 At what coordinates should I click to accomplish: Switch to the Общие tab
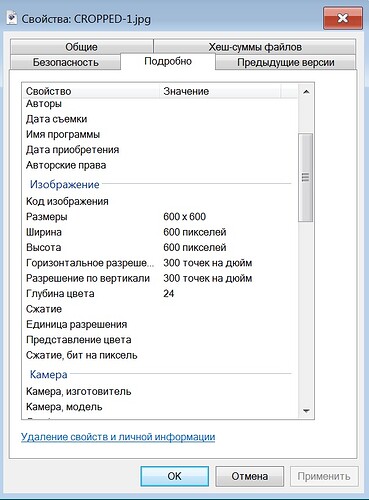[x=82, y=47]
